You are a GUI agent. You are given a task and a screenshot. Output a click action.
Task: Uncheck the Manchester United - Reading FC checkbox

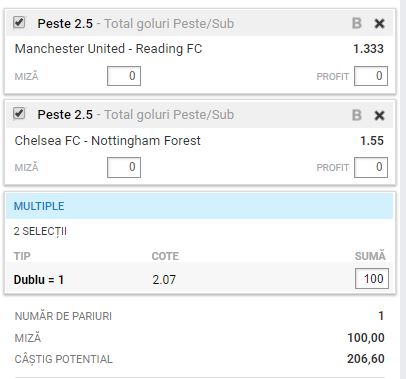(x=19, y=22)
